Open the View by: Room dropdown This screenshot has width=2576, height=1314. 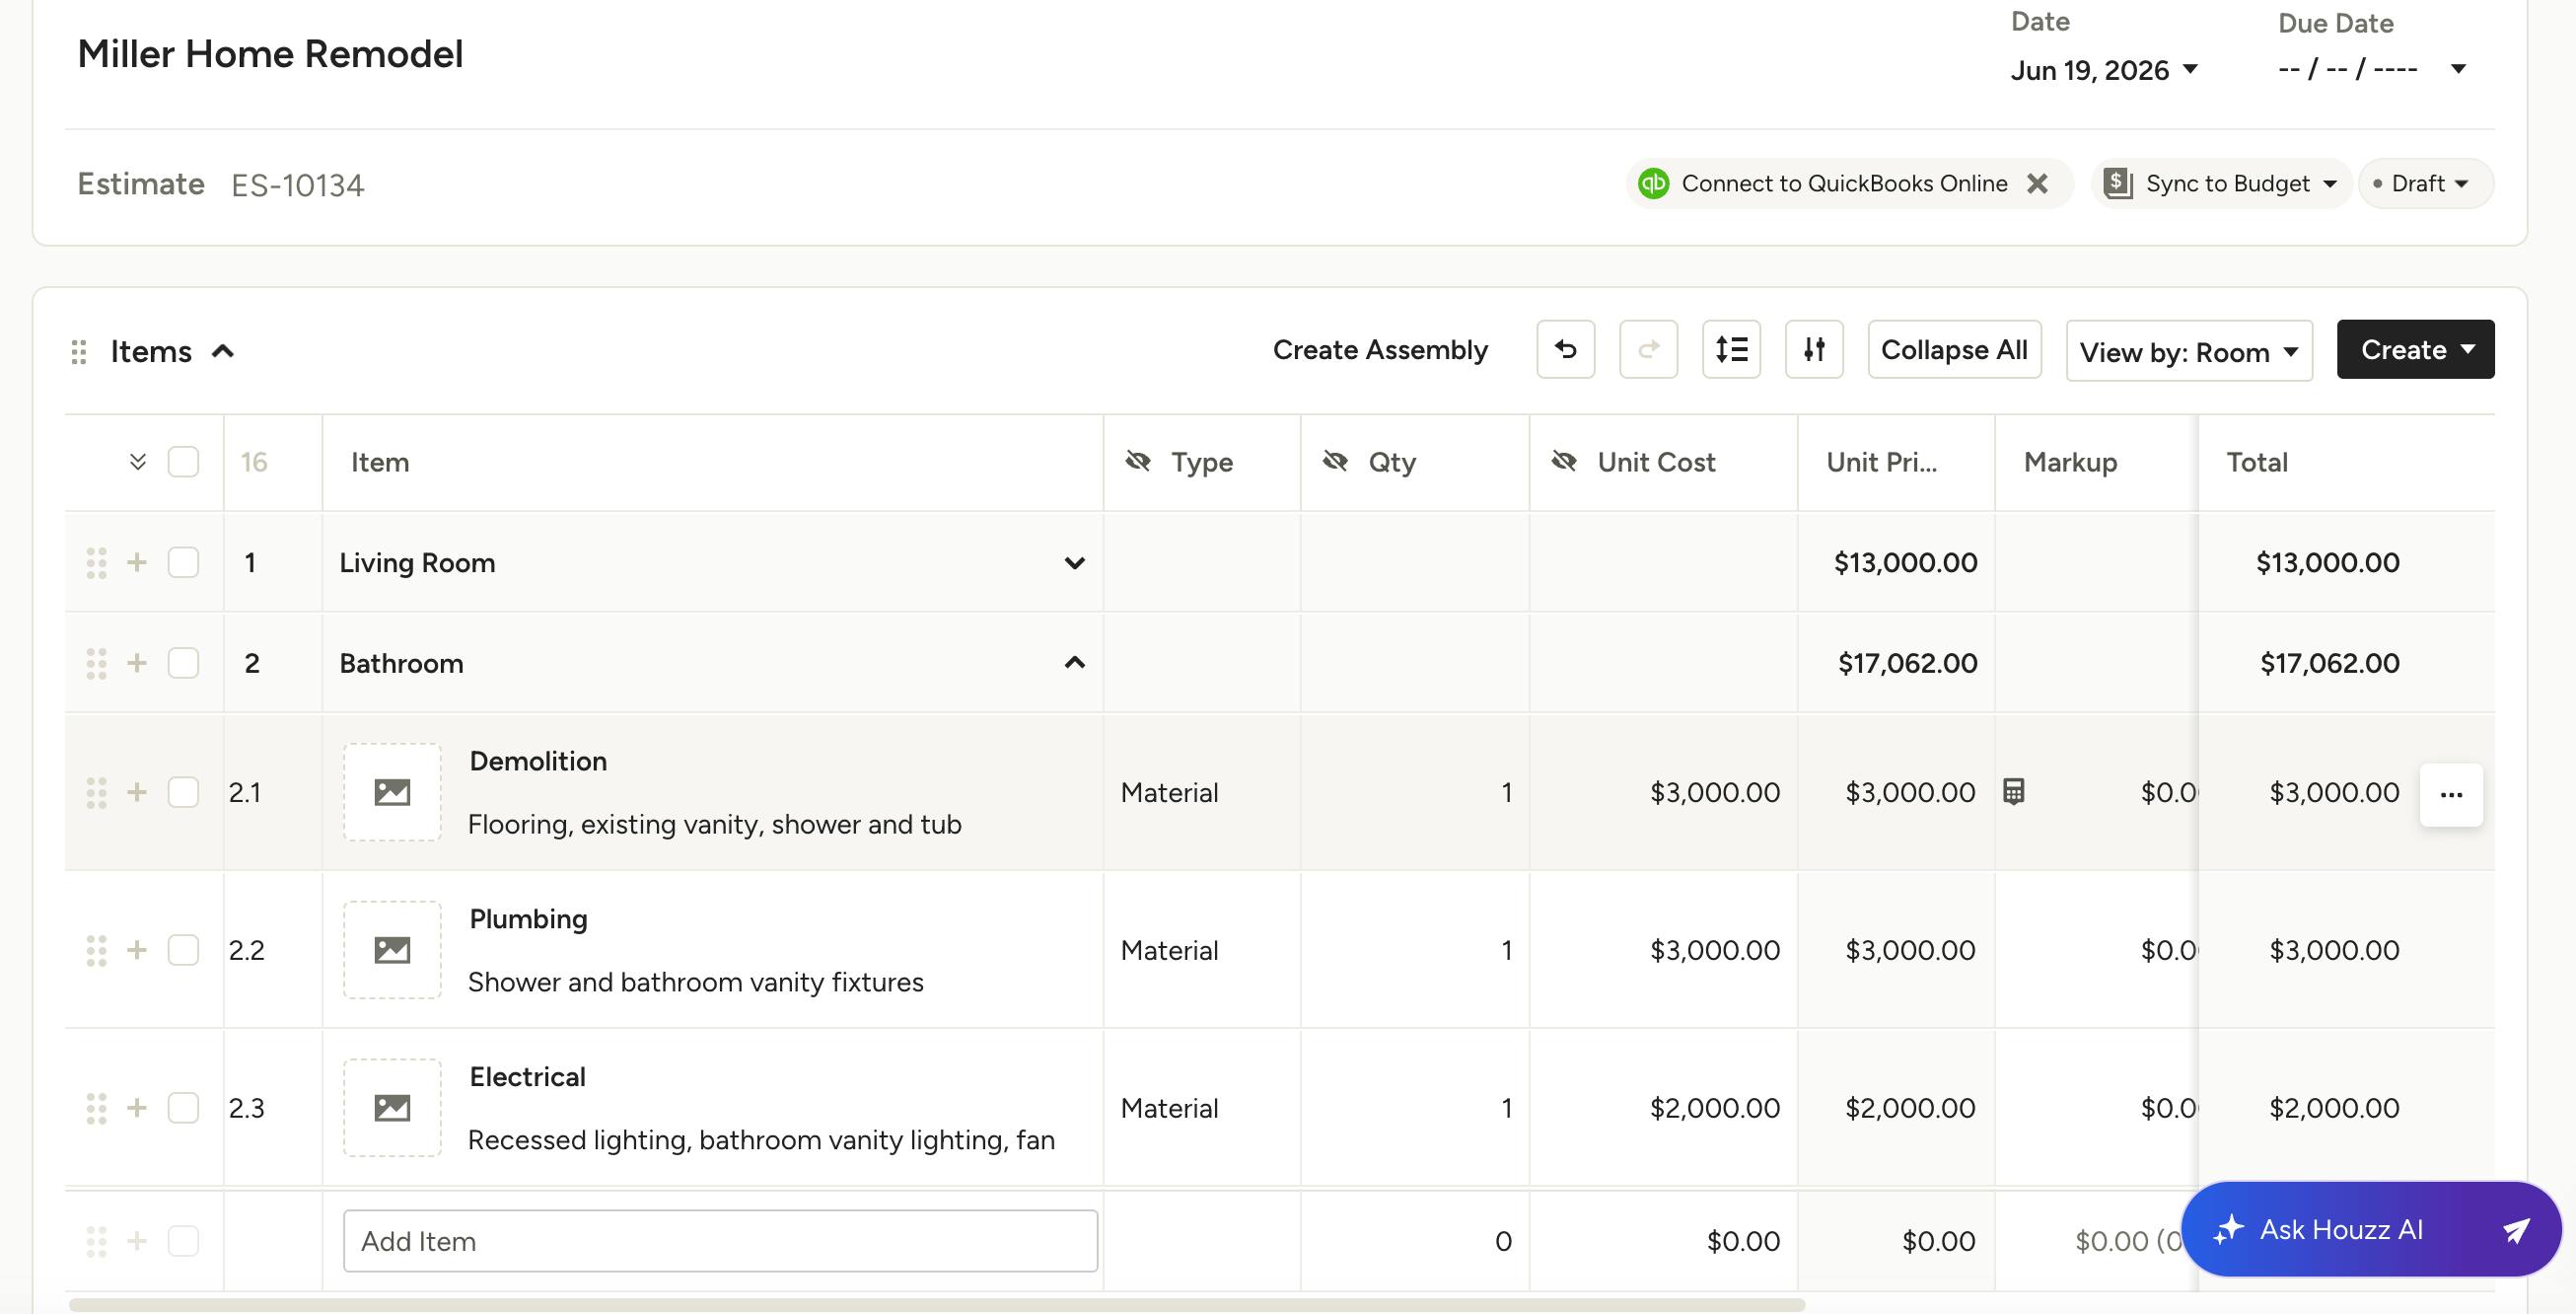pos(2189,351)
